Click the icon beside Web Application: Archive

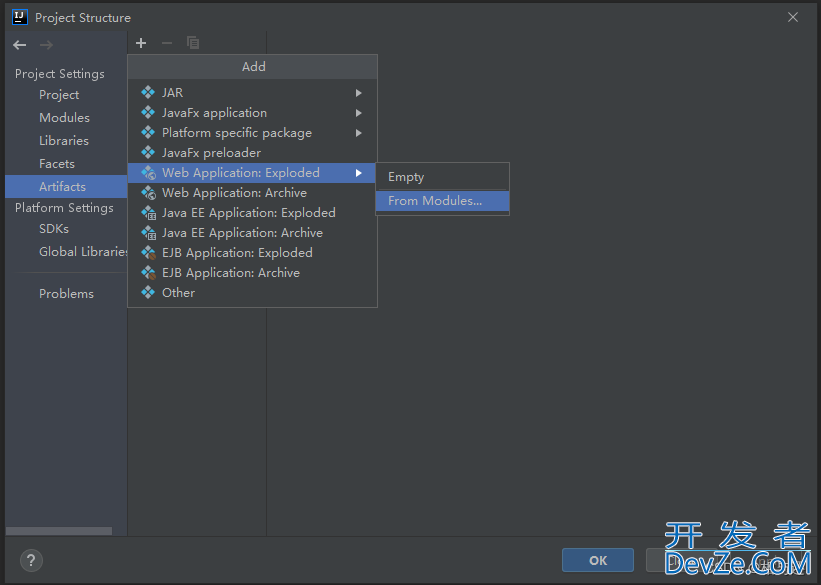pyautogui.click(x=148, y=193)
